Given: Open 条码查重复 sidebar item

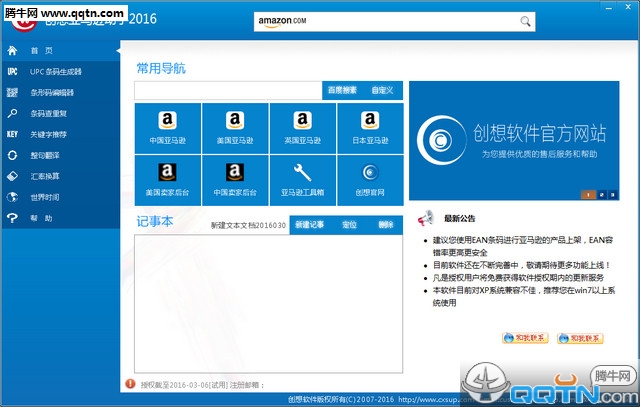Looking at the screenshot, I should tap(61, 113).
